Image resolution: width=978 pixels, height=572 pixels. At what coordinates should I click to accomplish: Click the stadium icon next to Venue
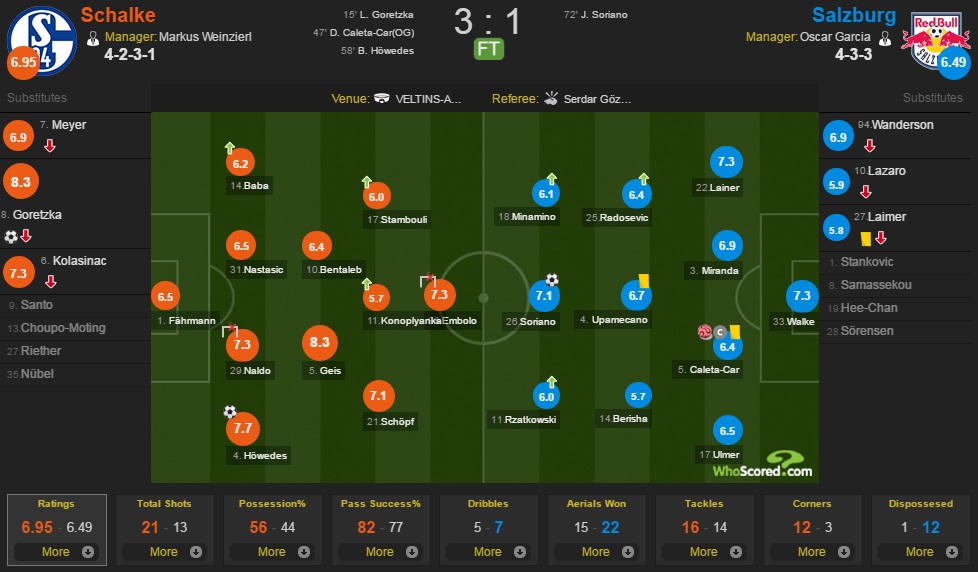pyautogui.click(x=382, y=99)
